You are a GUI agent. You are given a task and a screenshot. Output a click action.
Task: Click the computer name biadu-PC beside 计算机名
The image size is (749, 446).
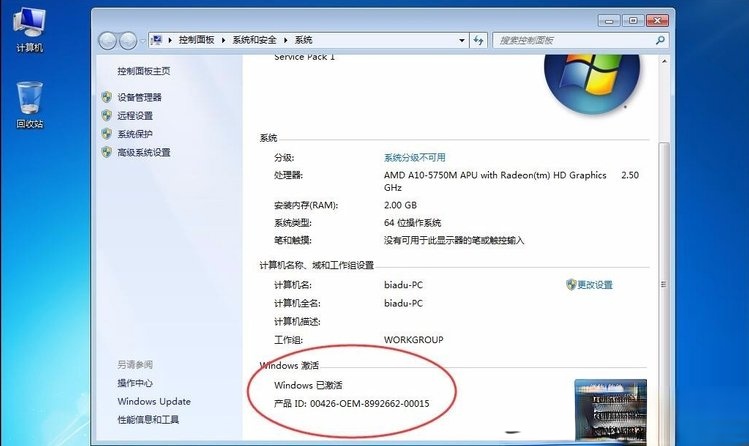[403, 285]
